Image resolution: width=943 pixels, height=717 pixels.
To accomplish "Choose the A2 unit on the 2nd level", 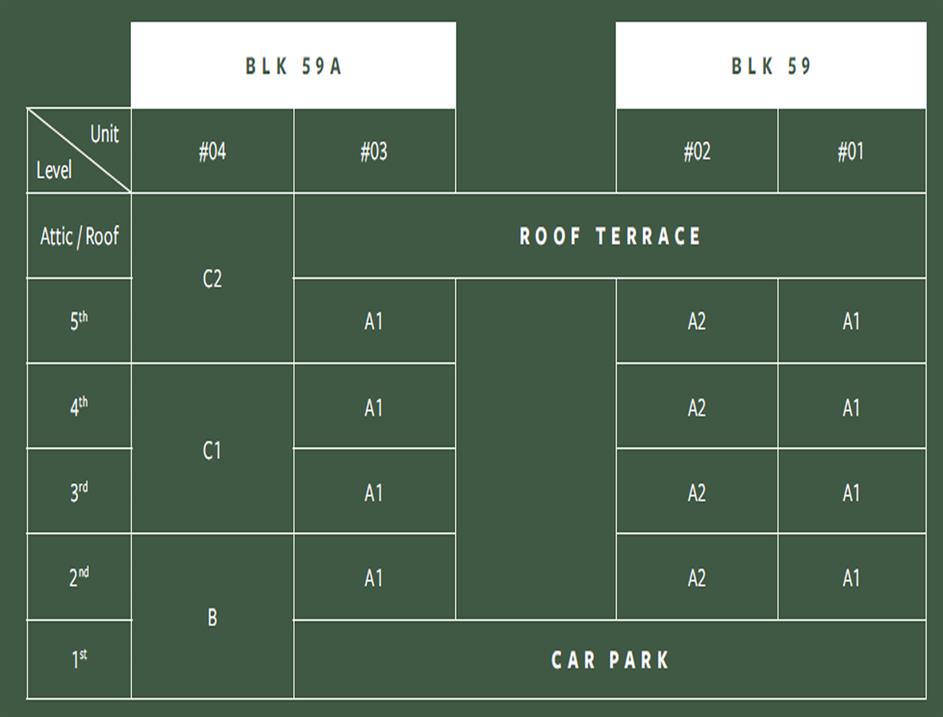I will click(696, 577).
